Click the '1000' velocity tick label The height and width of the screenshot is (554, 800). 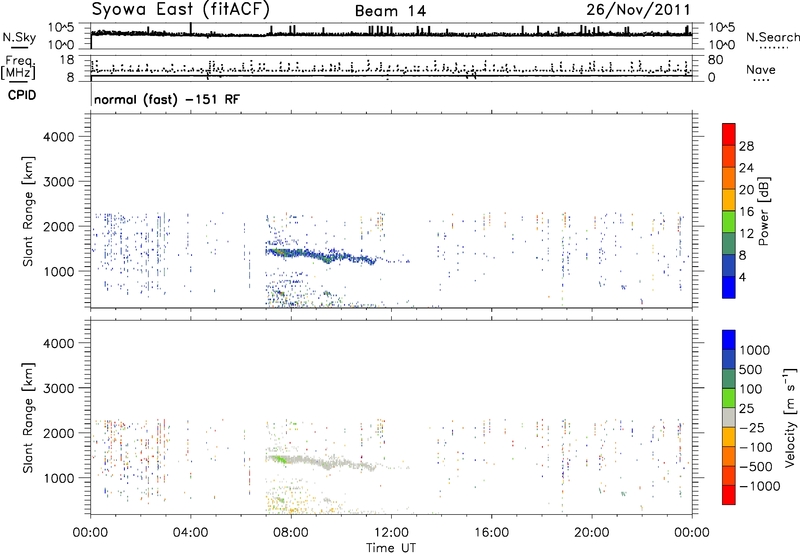[754, 350]
